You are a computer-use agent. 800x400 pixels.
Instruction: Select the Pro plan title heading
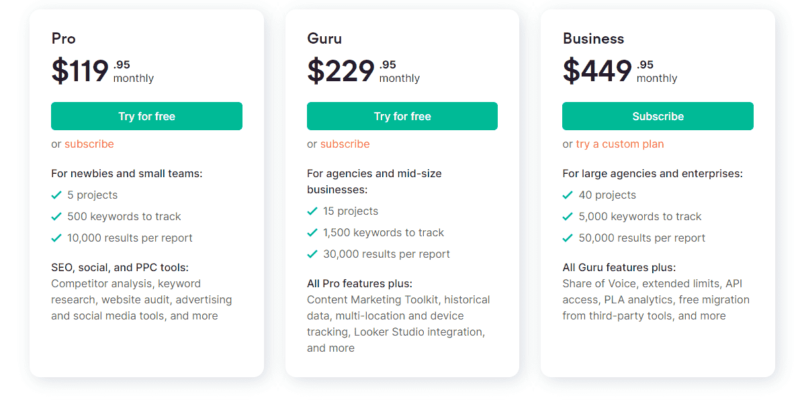63,39
